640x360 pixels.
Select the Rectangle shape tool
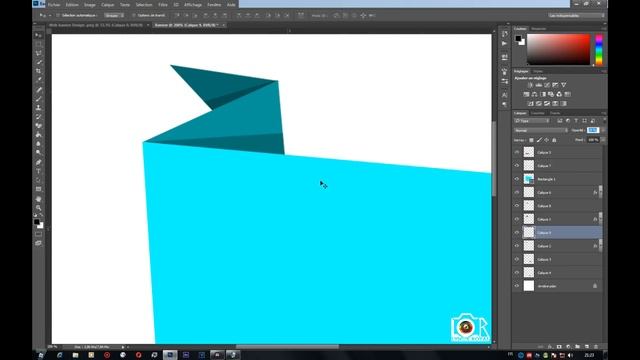pos(38,189)
